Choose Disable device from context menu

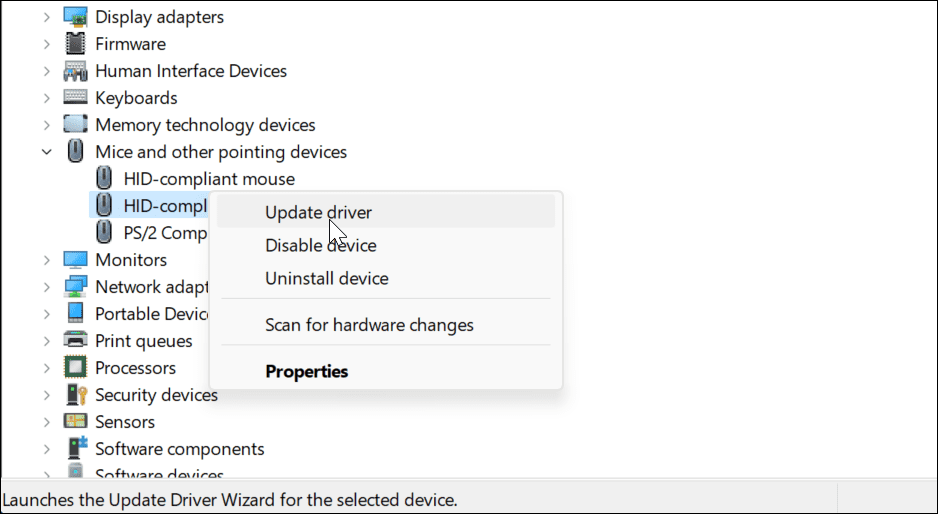(x=320, y=245)
